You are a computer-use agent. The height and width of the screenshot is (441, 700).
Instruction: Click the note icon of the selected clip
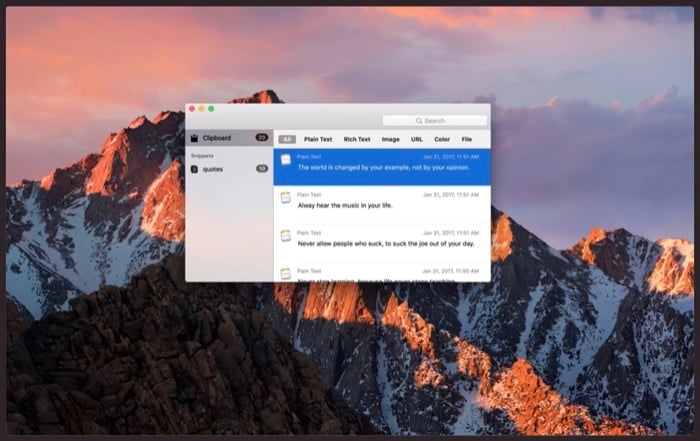coord(286,161)
